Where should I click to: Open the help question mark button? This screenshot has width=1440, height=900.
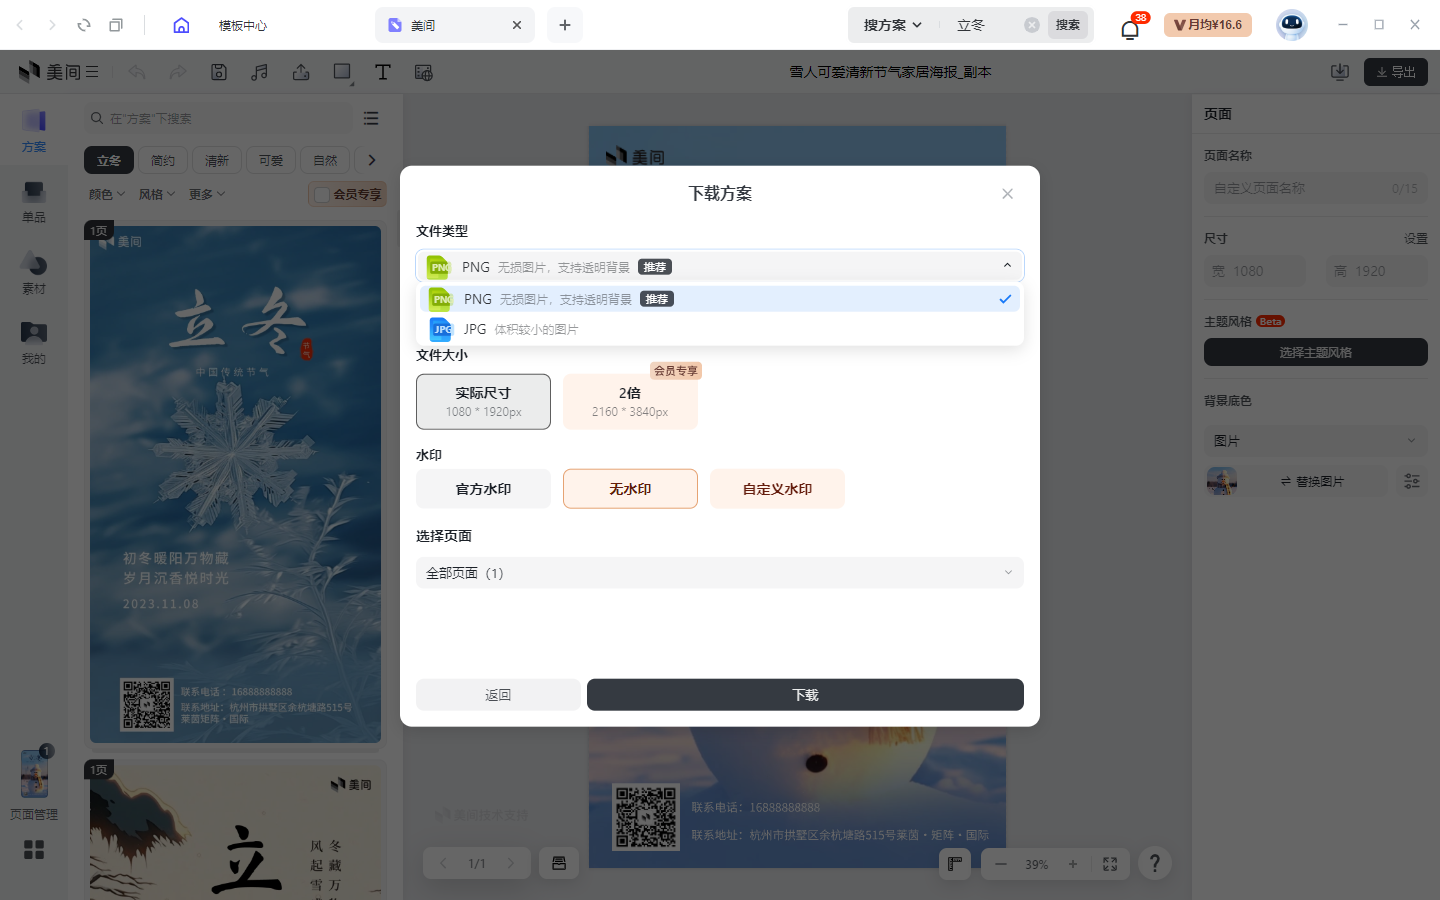tap(1155, 863)
